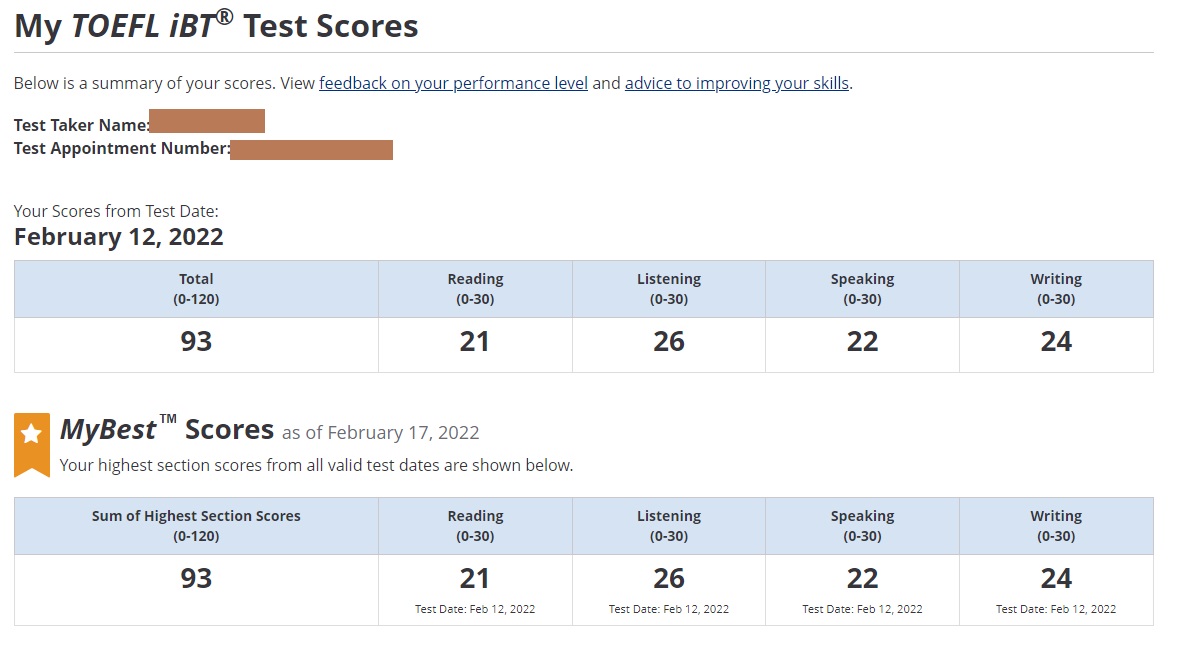Click the Reading score 21 under test date scores
The height and width of the screenshot is (647, 1198).
[475, 342]
